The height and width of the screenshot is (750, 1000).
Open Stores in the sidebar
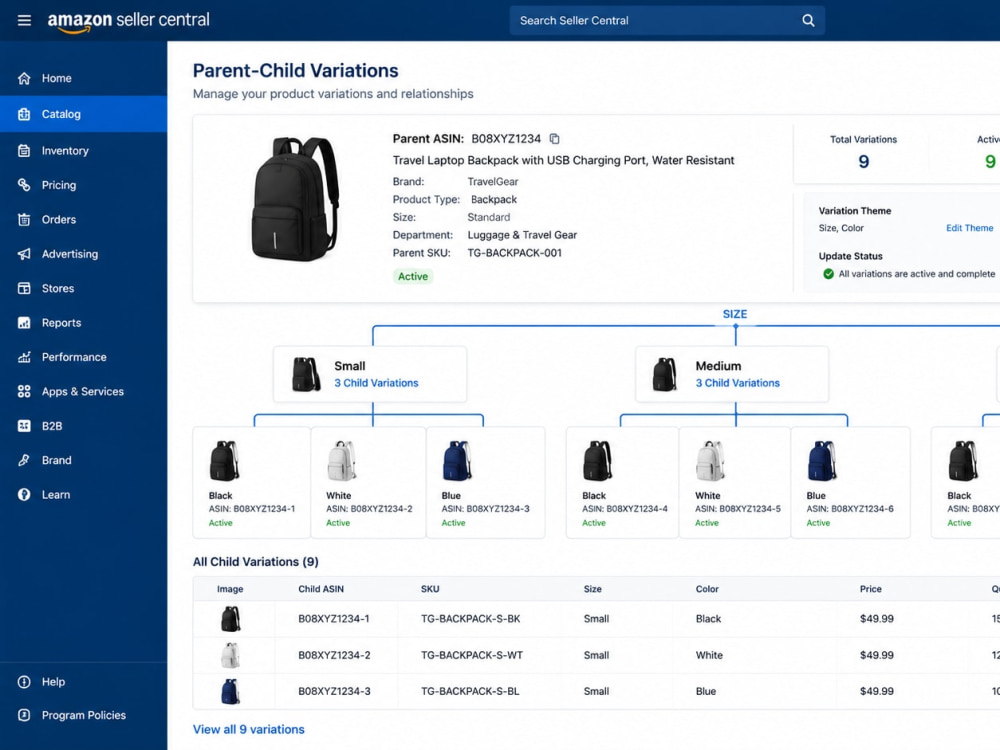click(84, 288)
